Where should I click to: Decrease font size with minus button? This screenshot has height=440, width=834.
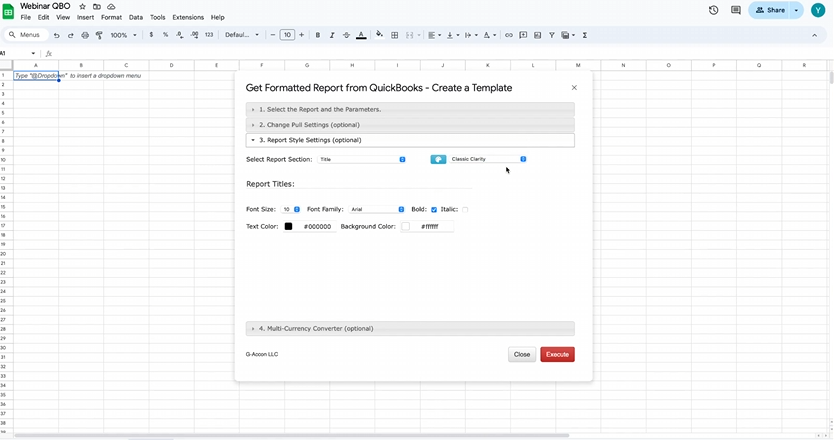tap(273, 35)
